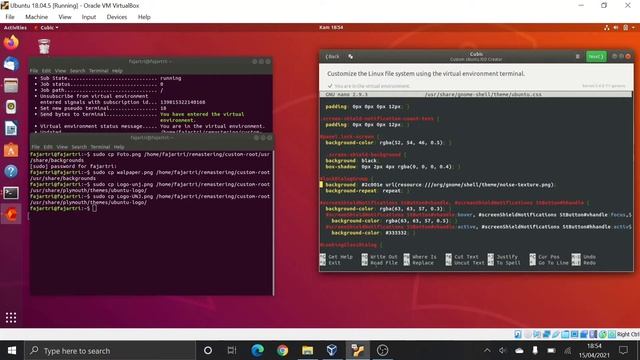Image resolution: width=640 pixels, height=360 pixels.
Task: Open the Windows Start menu
Action: [x=12, y=350]
